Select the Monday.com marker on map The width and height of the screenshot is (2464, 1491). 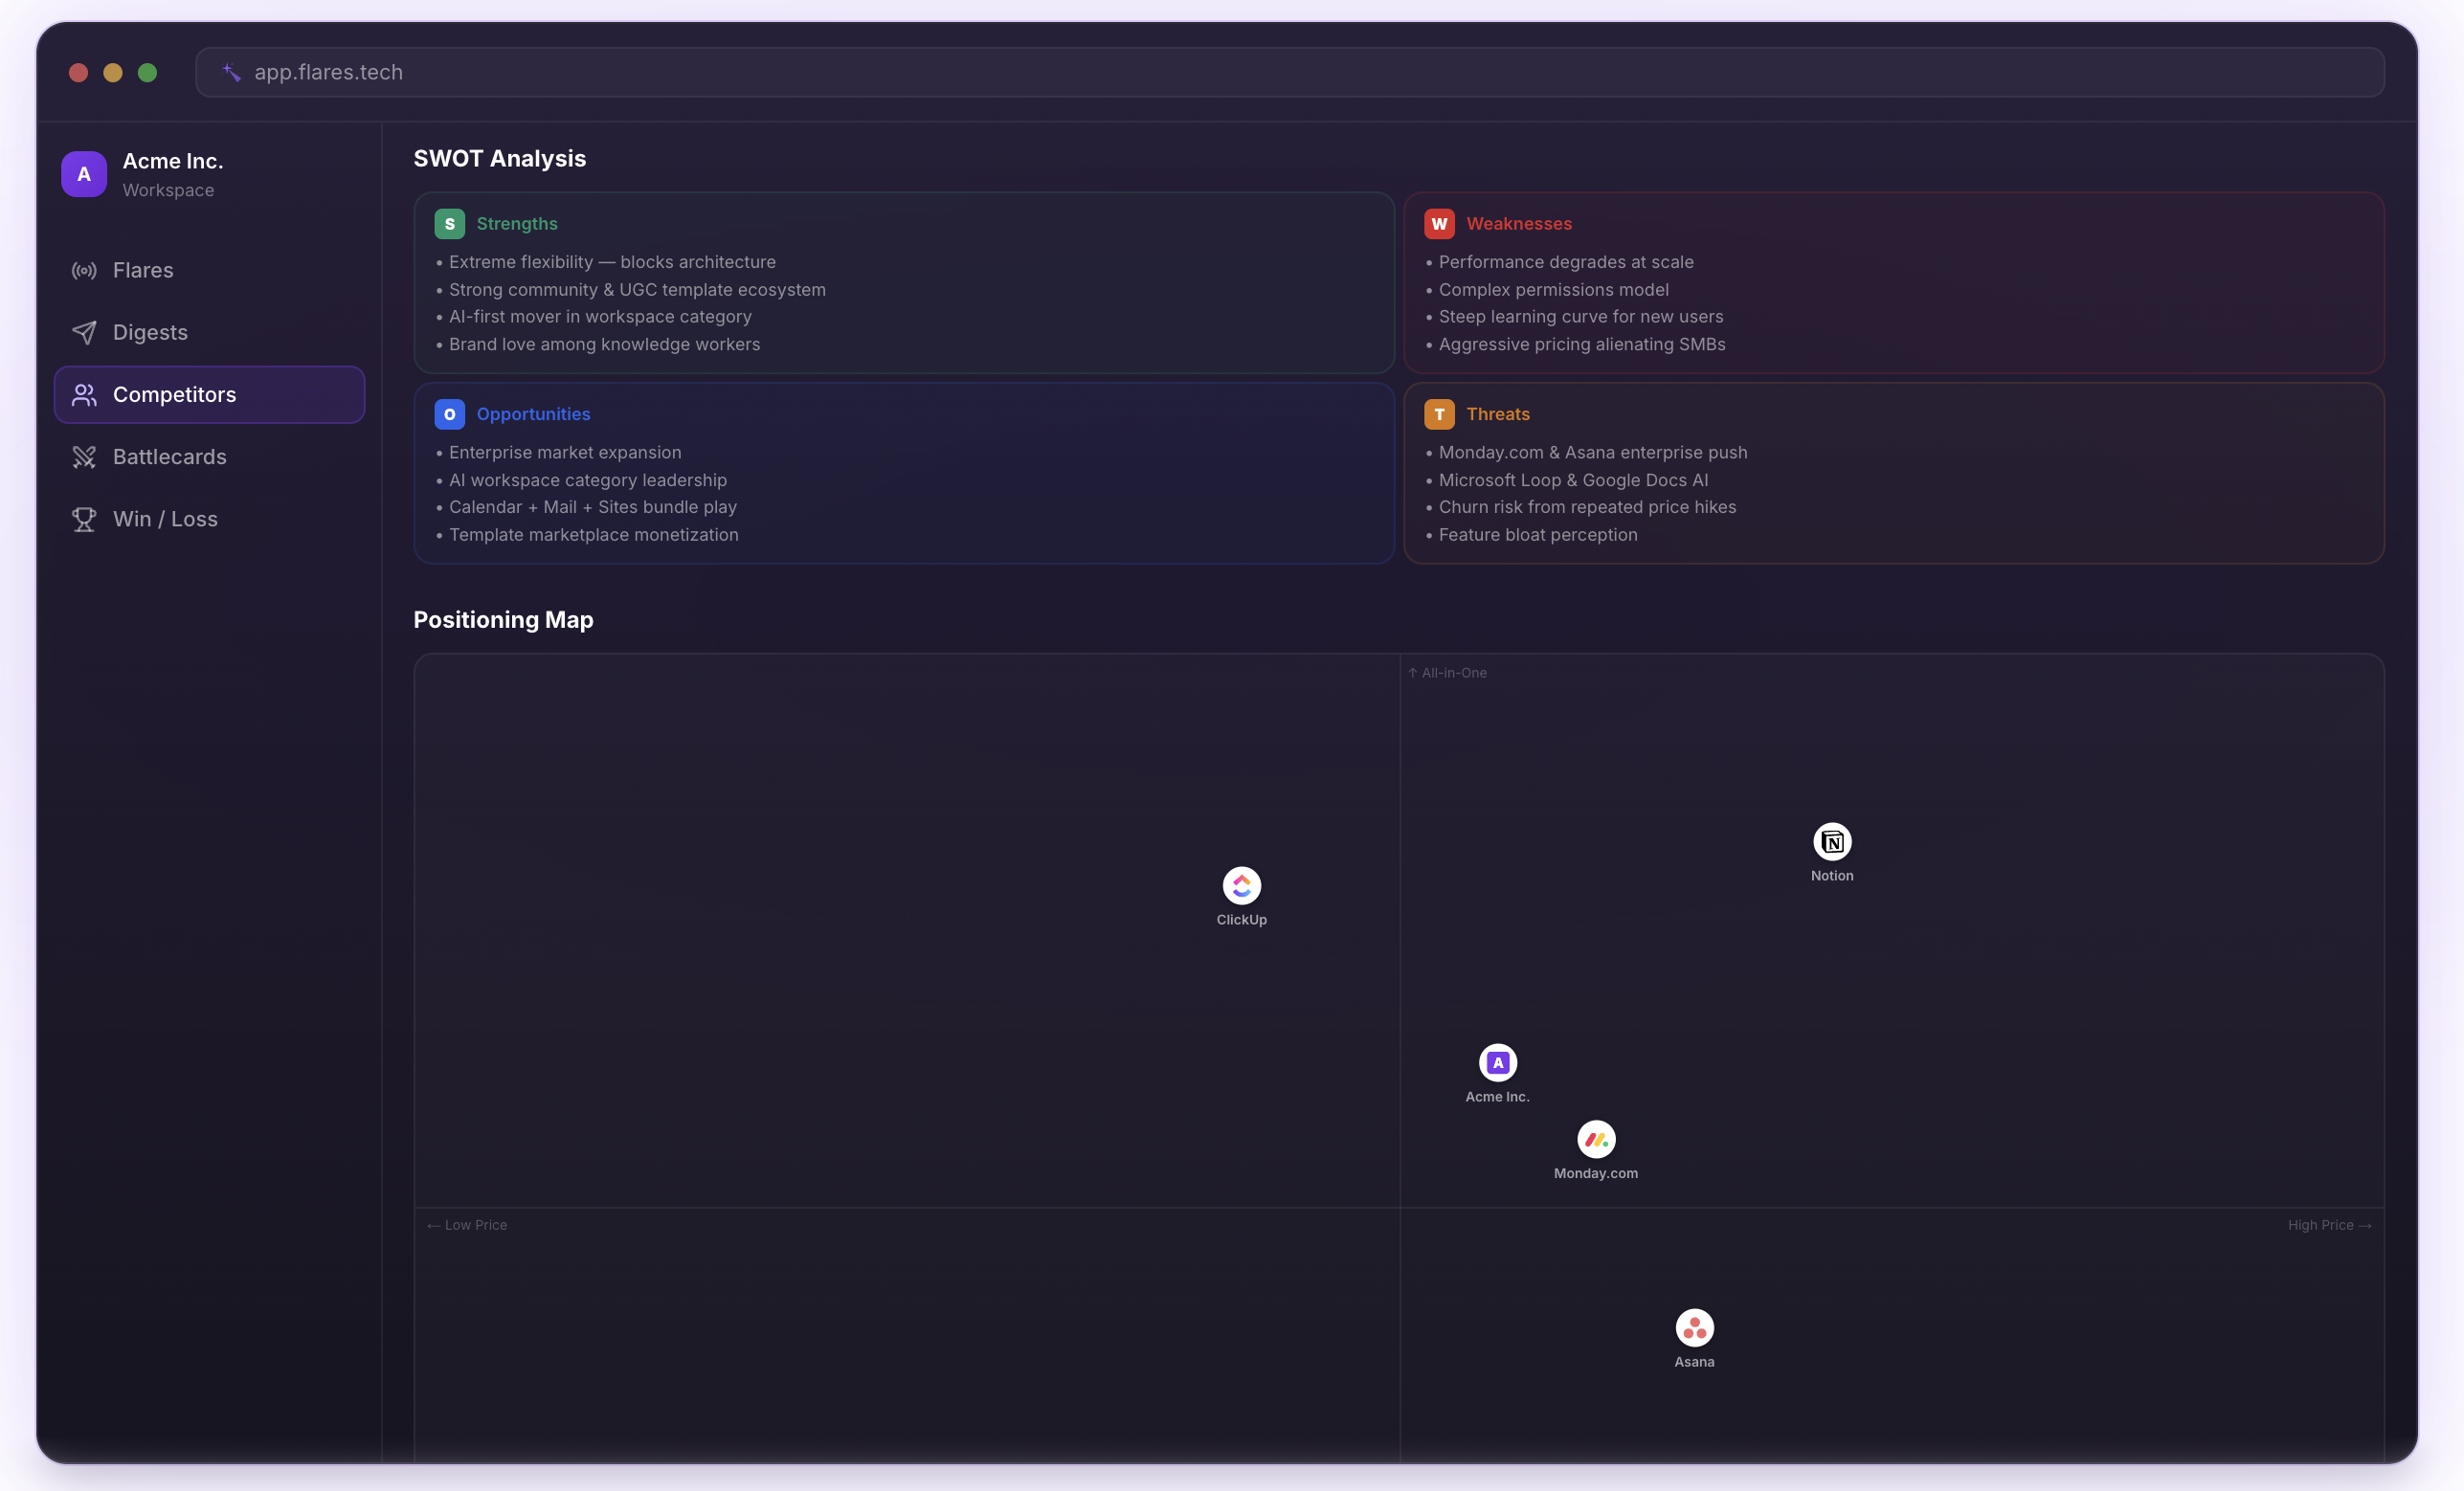click(x=1596, y=1139)
